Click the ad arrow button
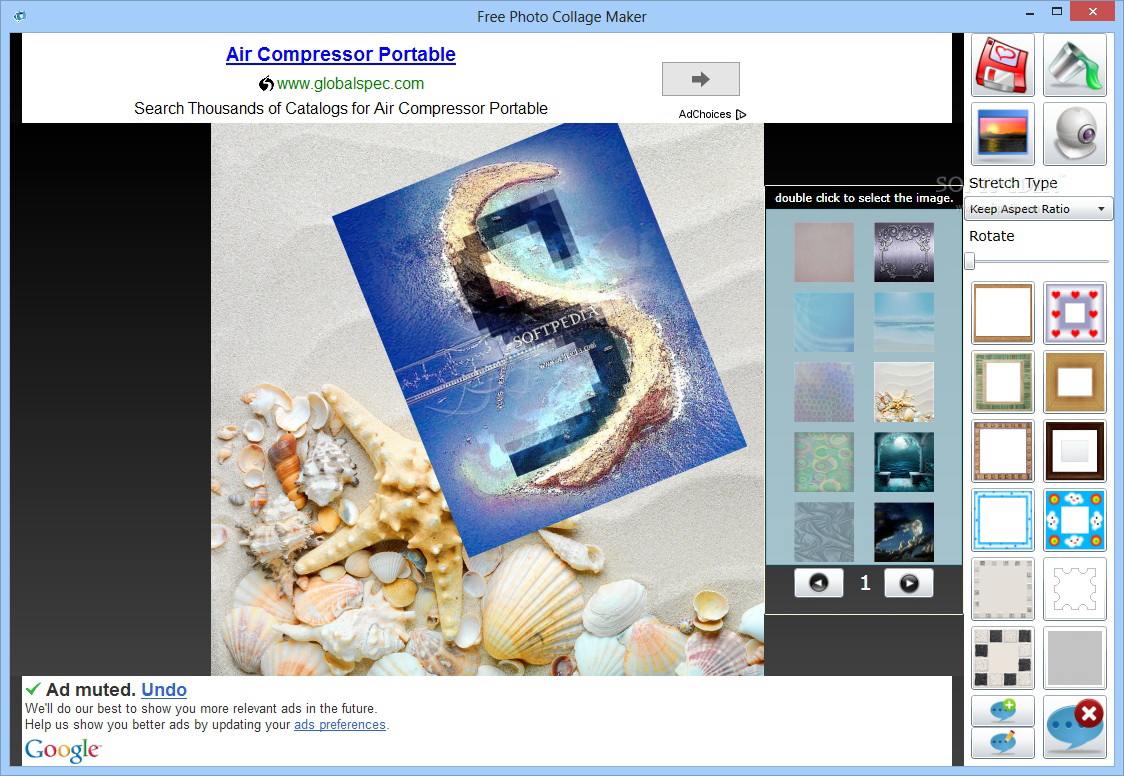Viewport: 1124px width, 776px height. 700,79
